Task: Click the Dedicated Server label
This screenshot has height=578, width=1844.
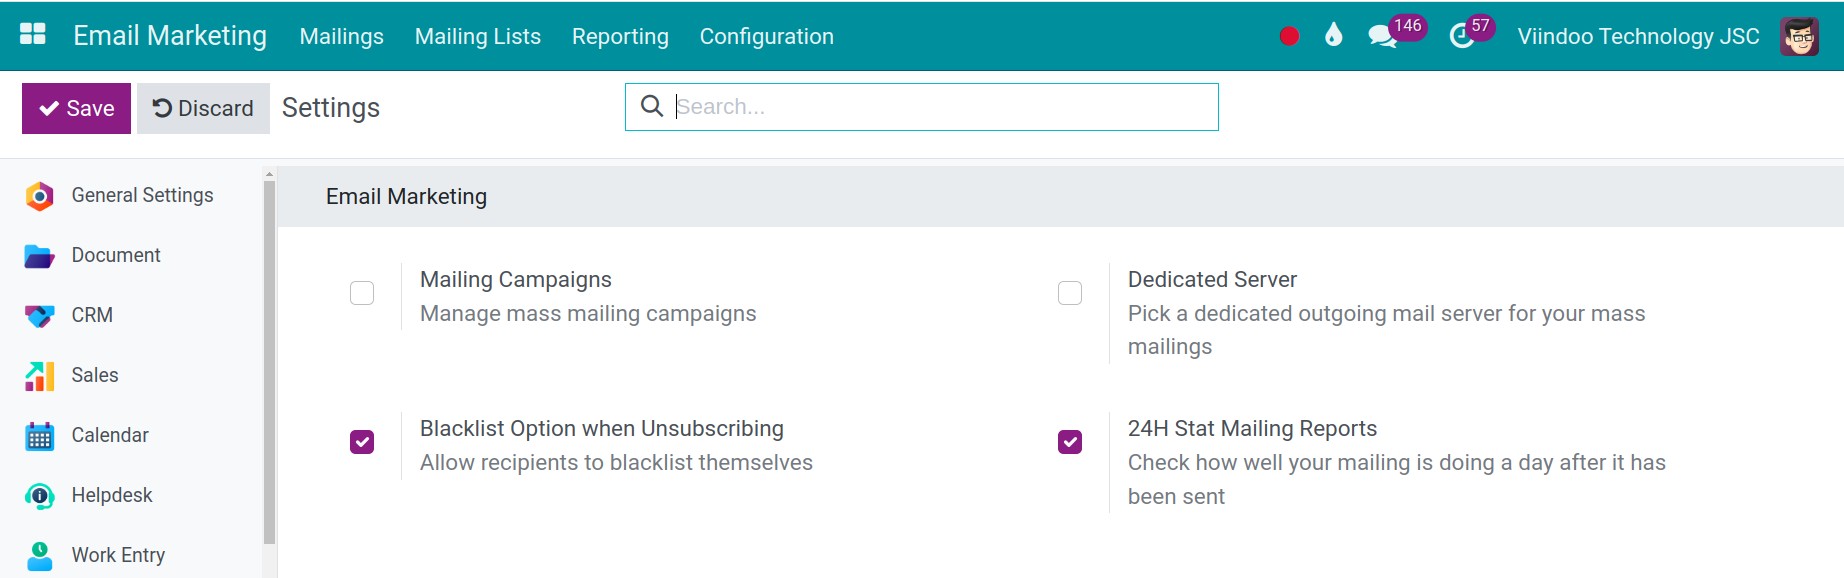Action: [1212, 279]
